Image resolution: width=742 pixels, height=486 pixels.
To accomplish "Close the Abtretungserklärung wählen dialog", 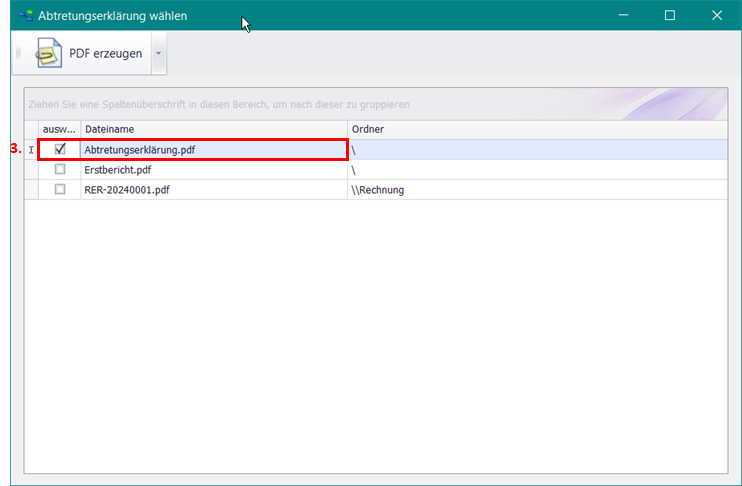I will pos(716,15).
